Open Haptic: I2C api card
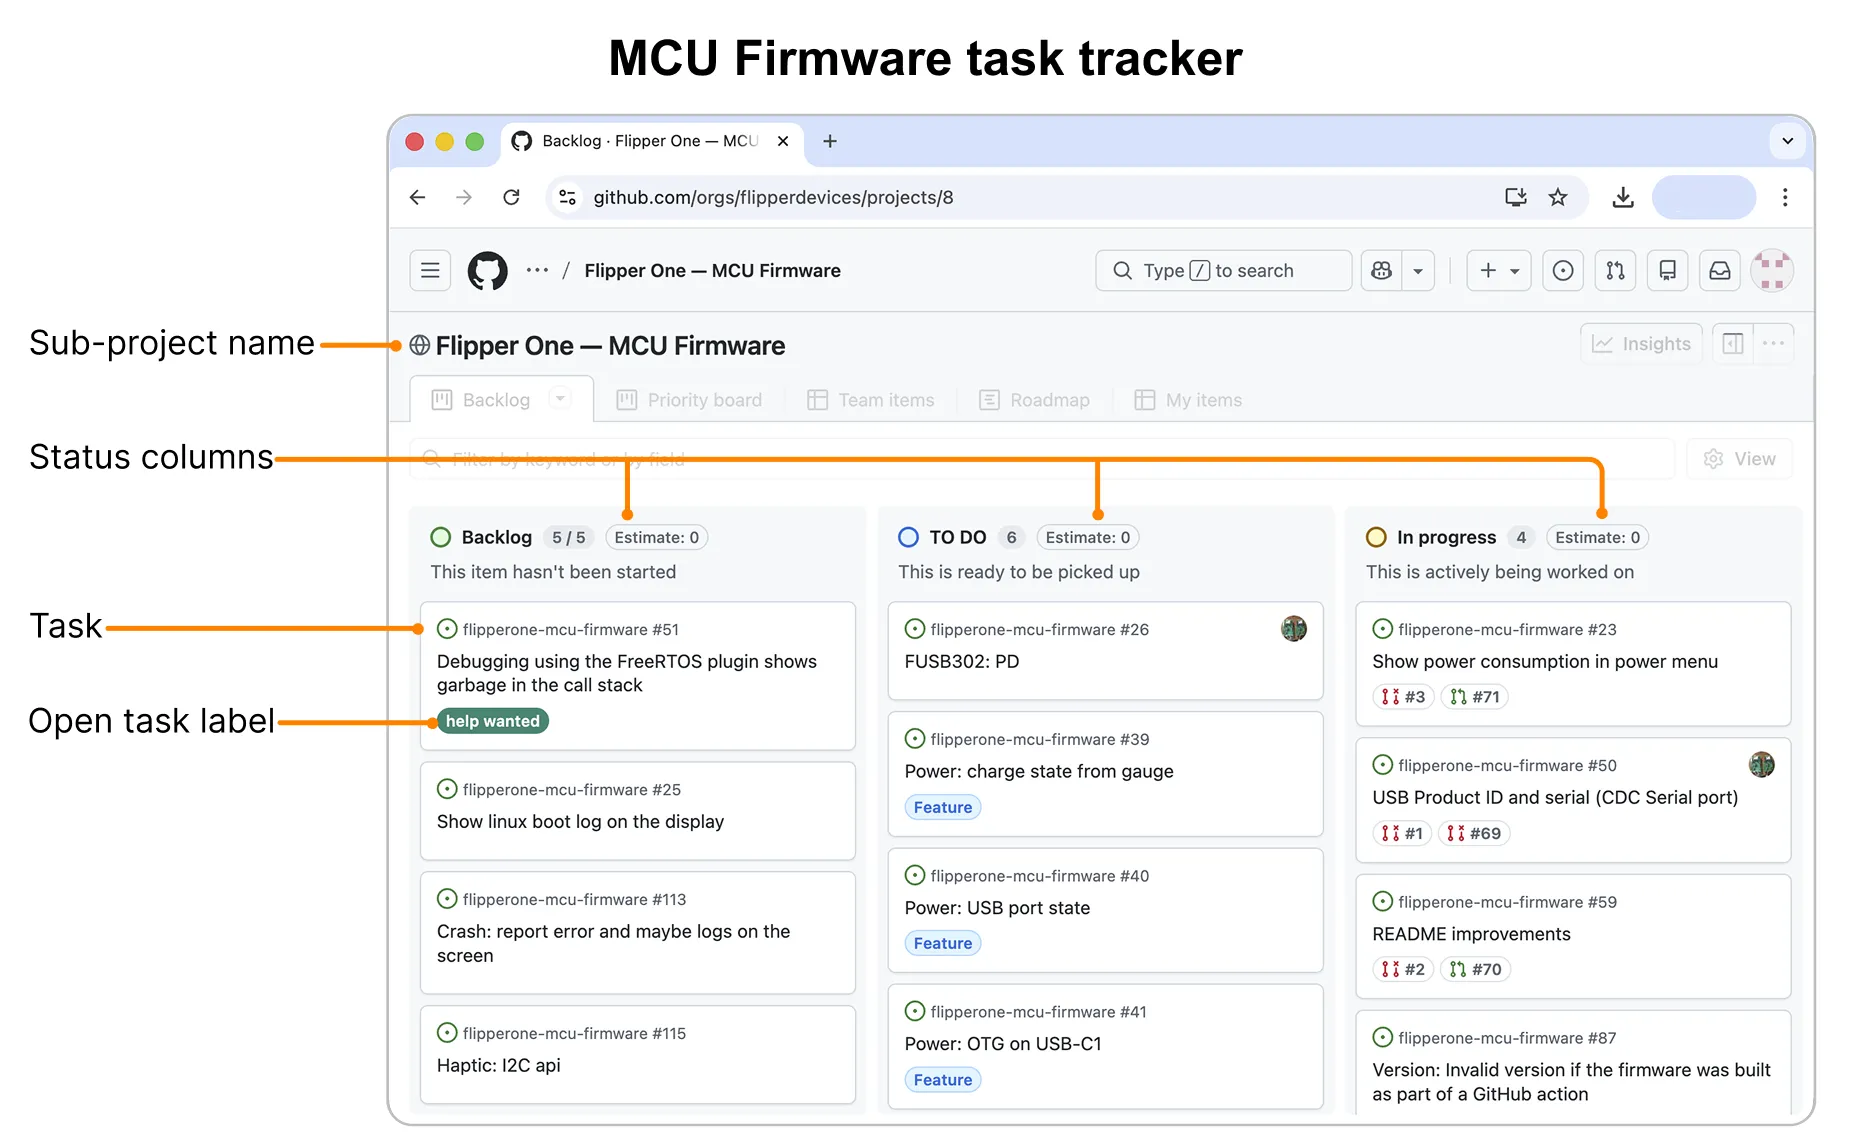 [x=638, y=1055]
